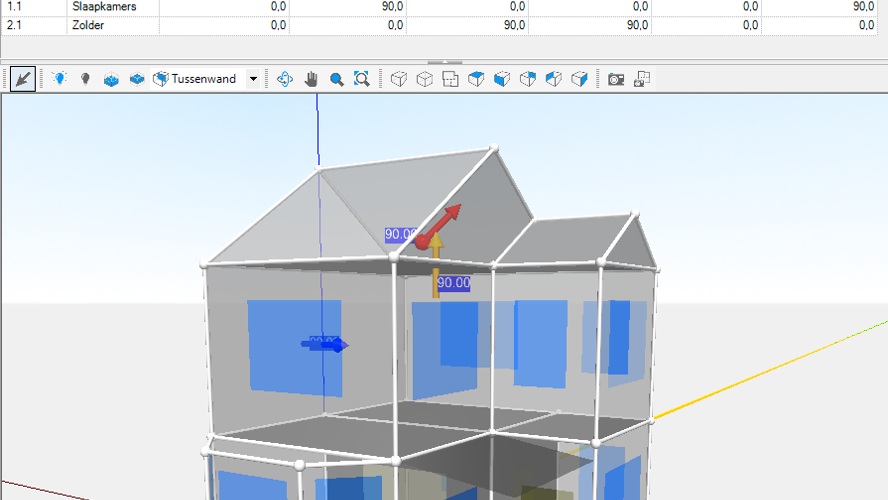Click the orbit rotate view tool
Image resolution: width=888 pixels, height=500 pixels.
click(x=285, y=79)
